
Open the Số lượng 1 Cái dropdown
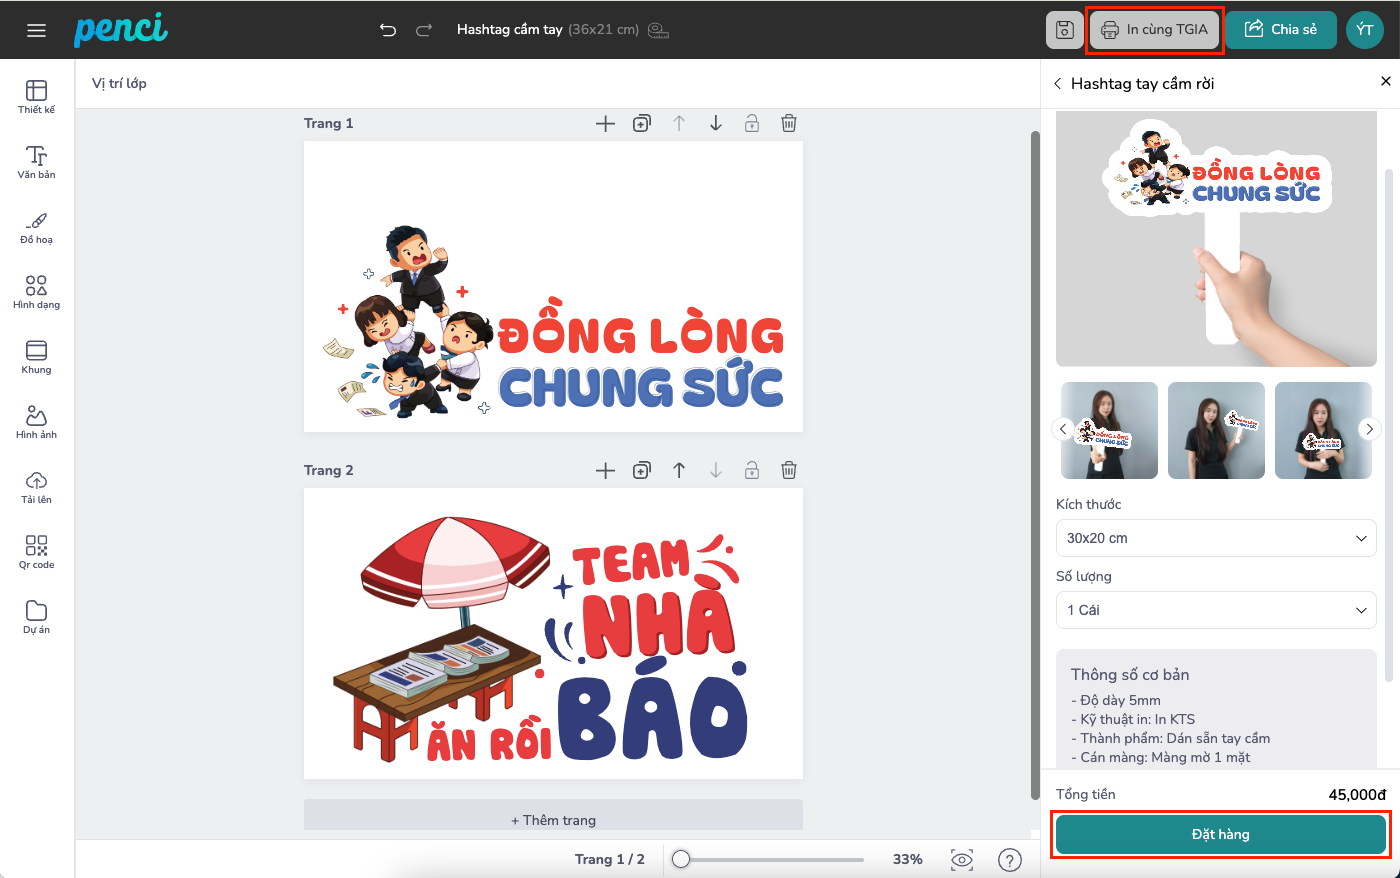point(1216,610)
